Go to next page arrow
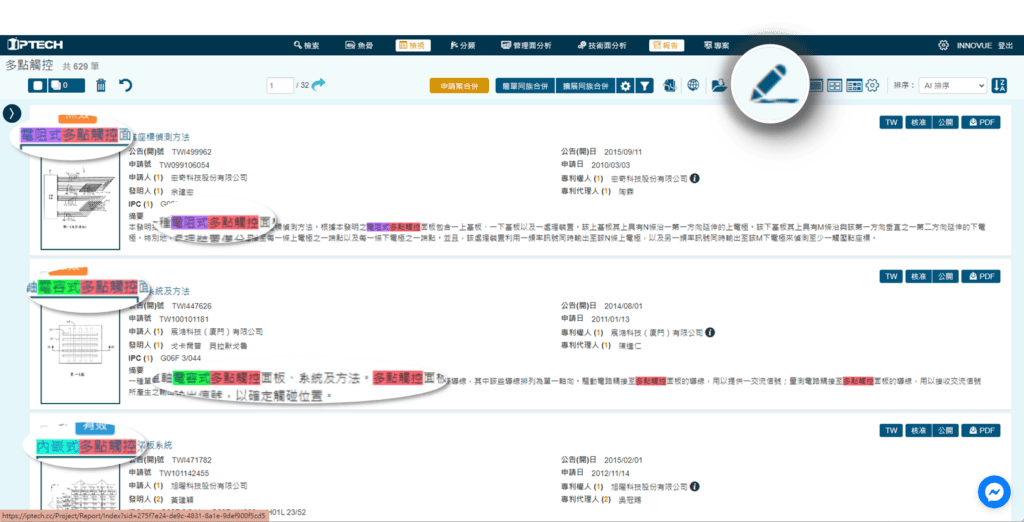The width and height of the screenshot is (1024, 522). pos(319,86)
